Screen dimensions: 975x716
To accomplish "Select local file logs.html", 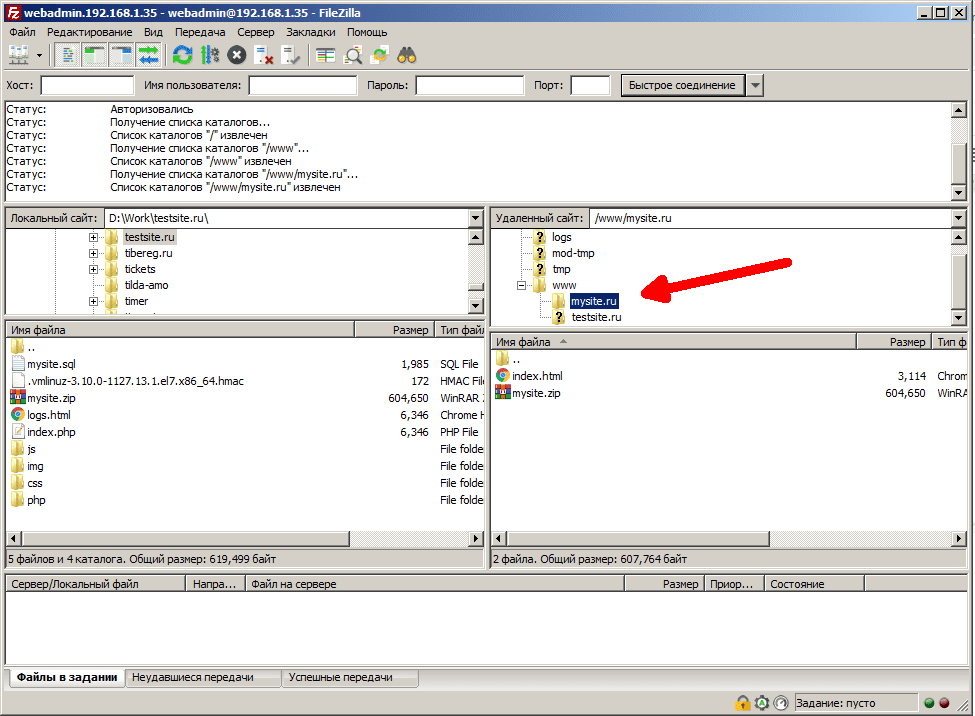I will 49,415.
